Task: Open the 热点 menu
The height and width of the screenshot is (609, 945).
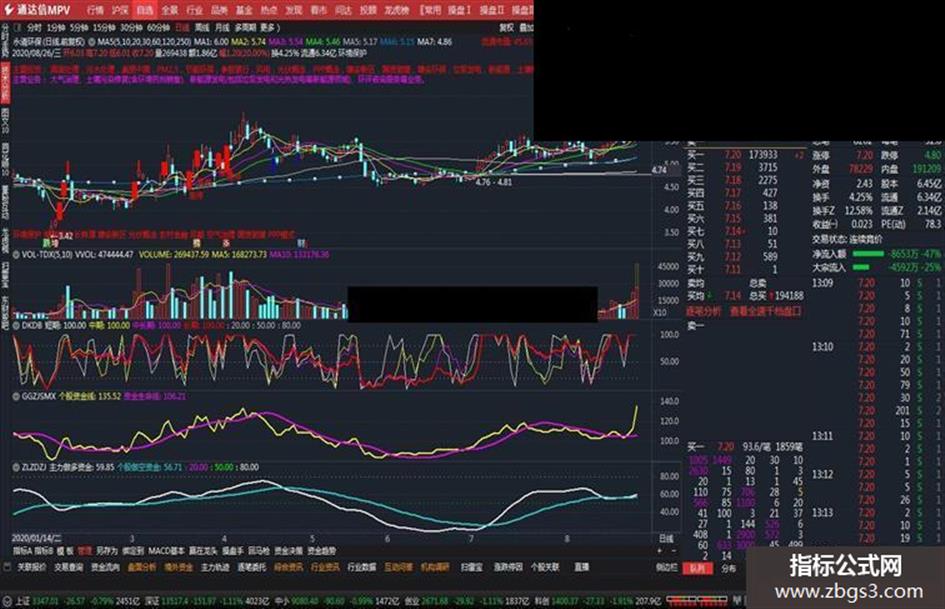Action: pyautogui.click(x=269, y=10)
